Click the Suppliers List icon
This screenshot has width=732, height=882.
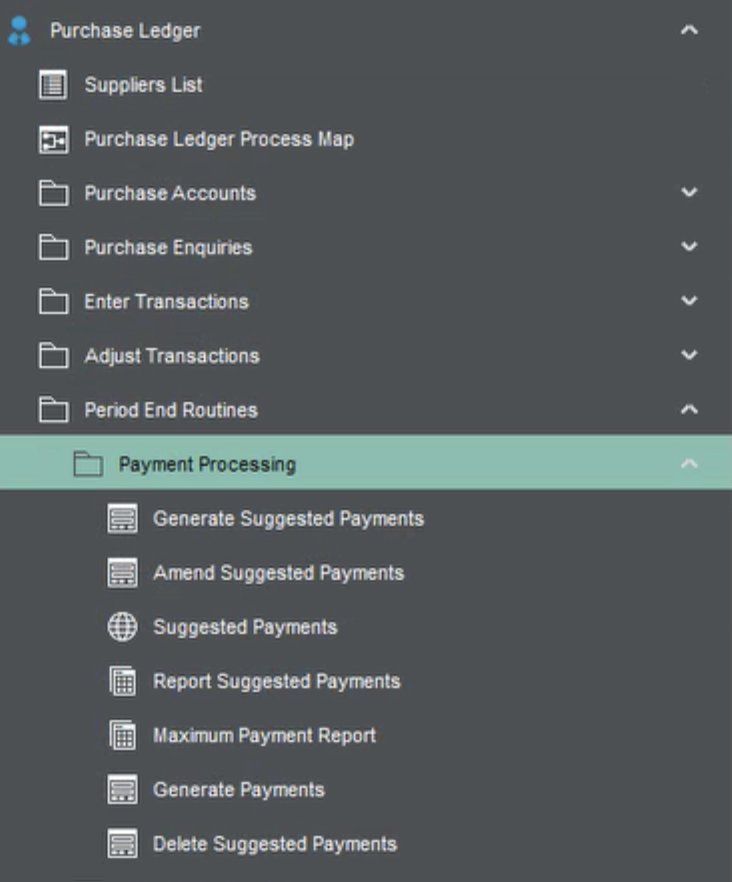(53, 85)
